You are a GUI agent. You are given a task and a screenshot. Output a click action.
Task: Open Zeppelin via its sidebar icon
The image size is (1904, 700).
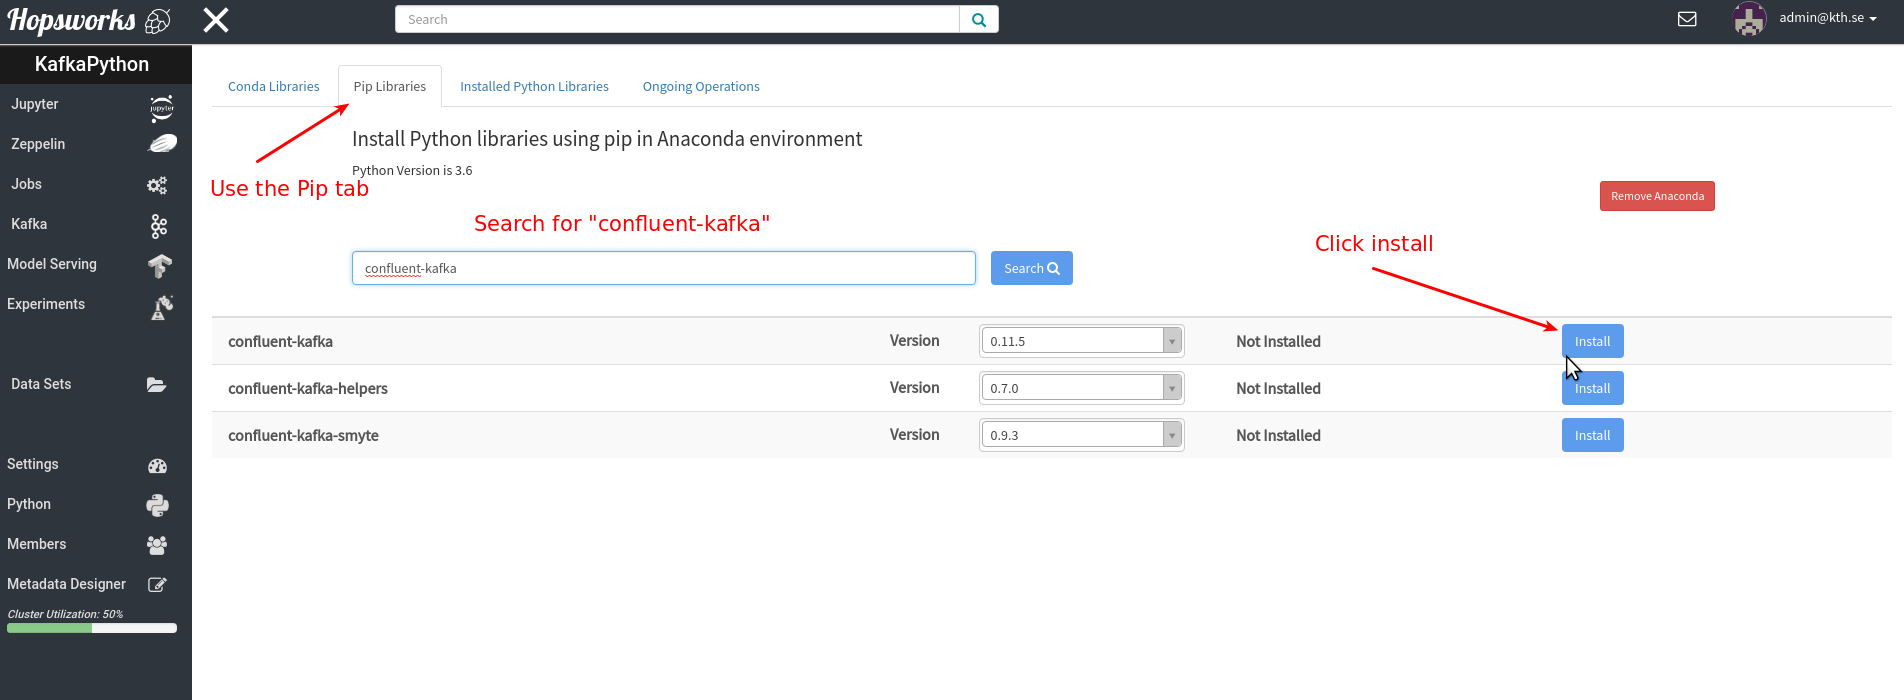point(163,144)
